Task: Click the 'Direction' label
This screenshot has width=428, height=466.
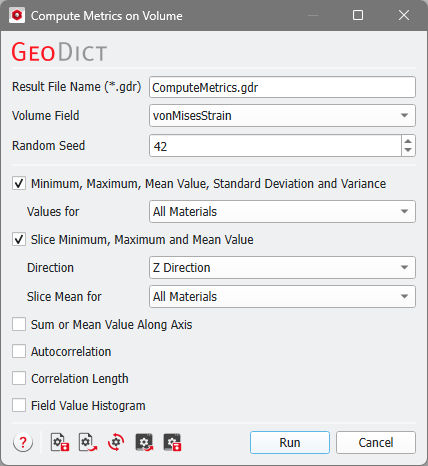Action: [x=50, y=267]
